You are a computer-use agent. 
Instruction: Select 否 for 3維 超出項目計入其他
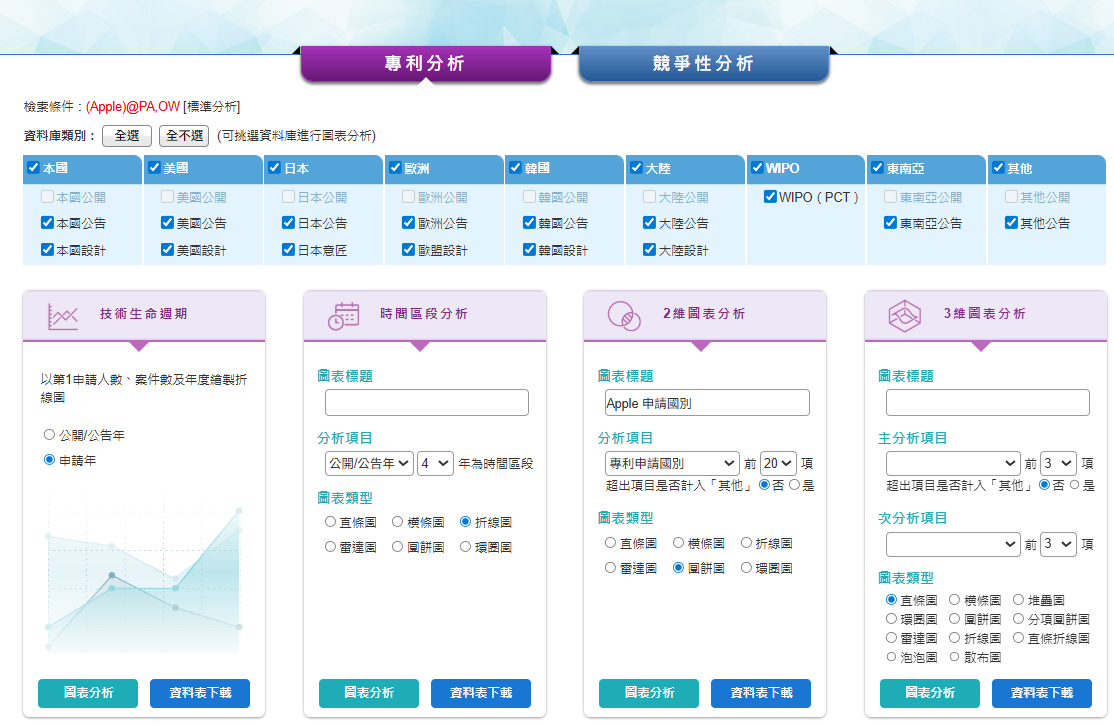(1044, 484)
